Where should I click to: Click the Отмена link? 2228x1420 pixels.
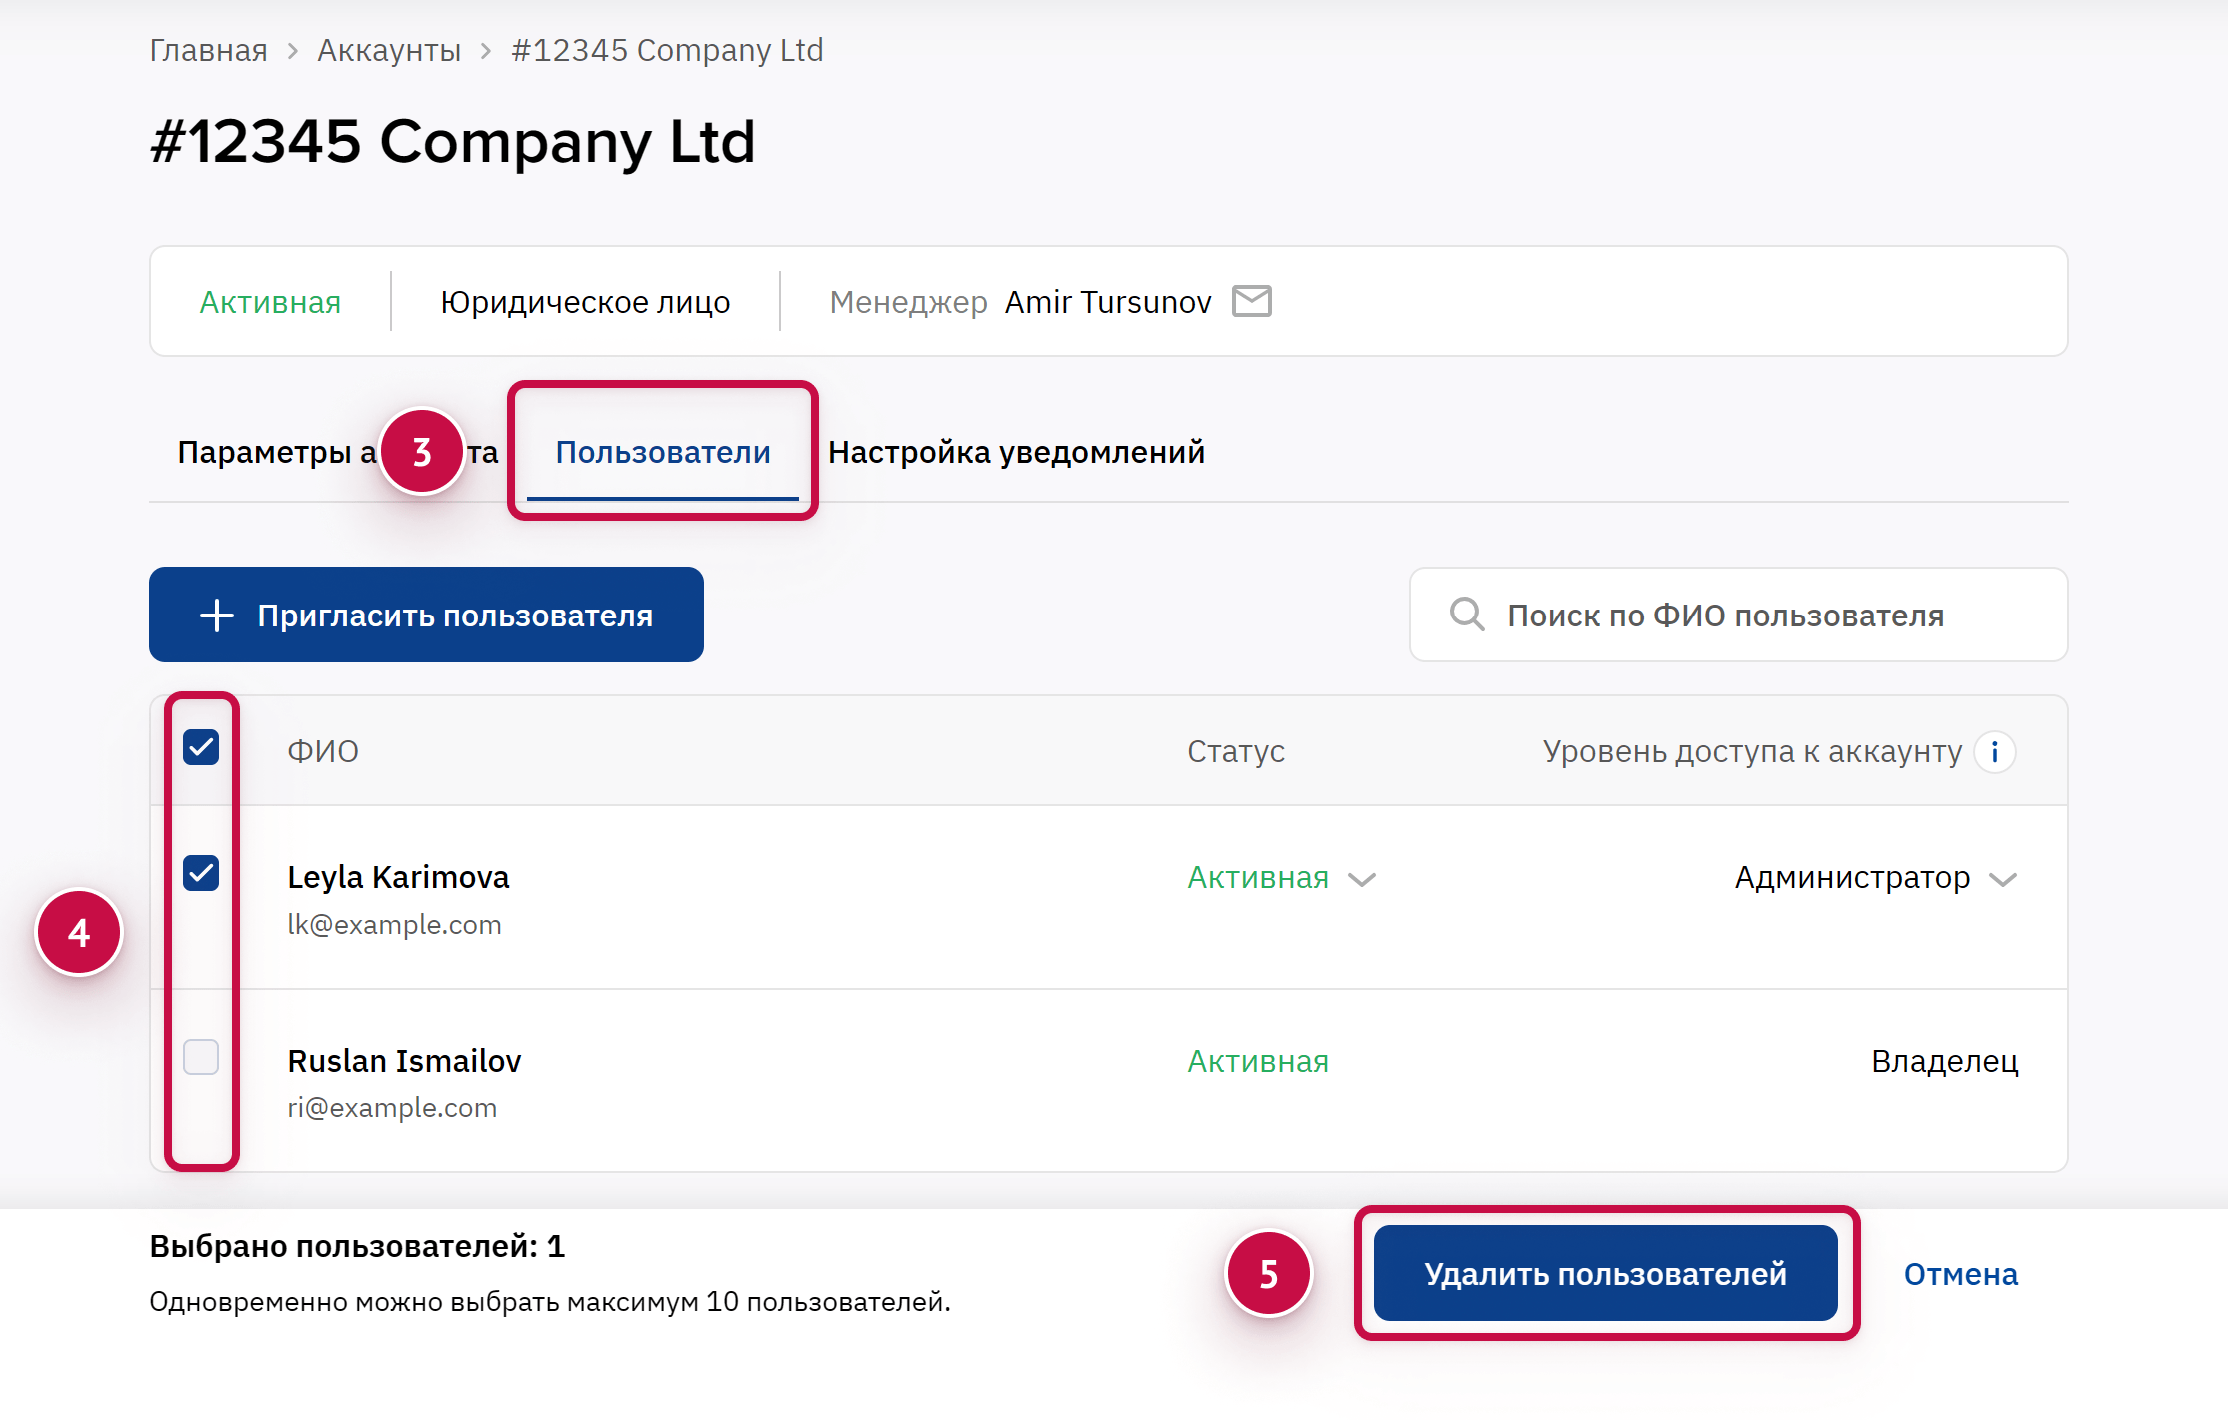click(x=1960, y=1274)
